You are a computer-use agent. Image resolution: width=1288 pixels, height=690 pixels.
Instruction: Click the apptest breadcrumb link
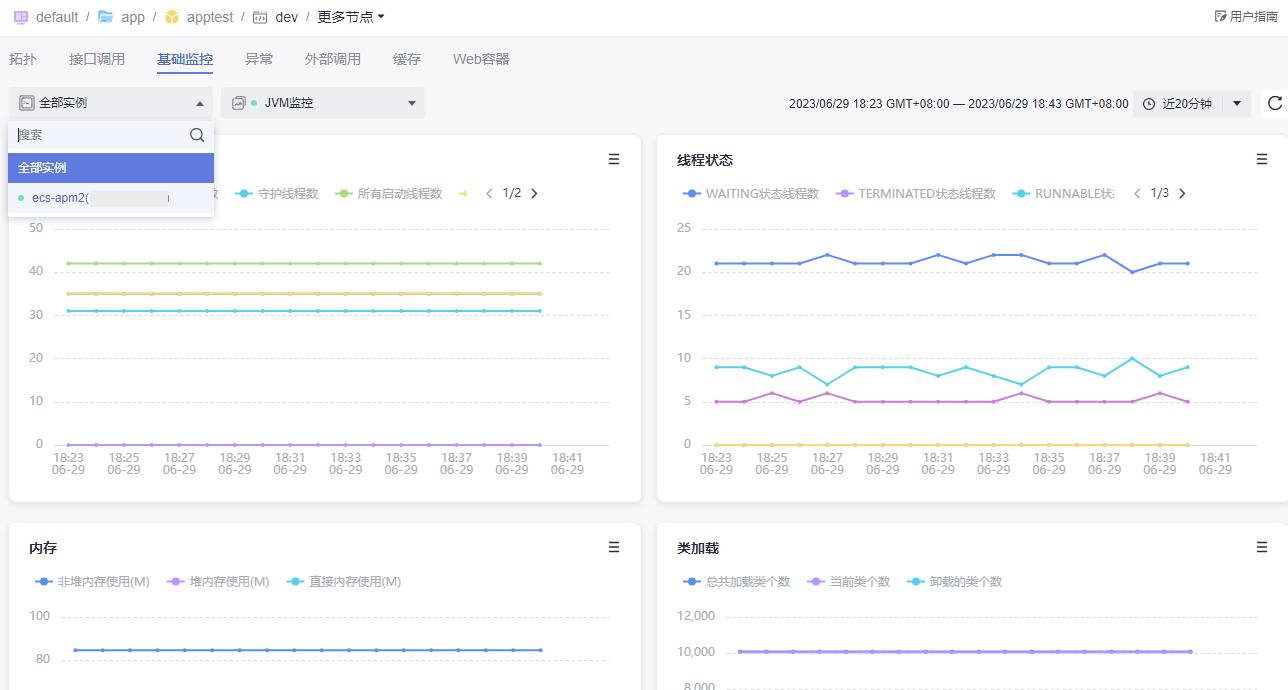click(x=210, y=17)
